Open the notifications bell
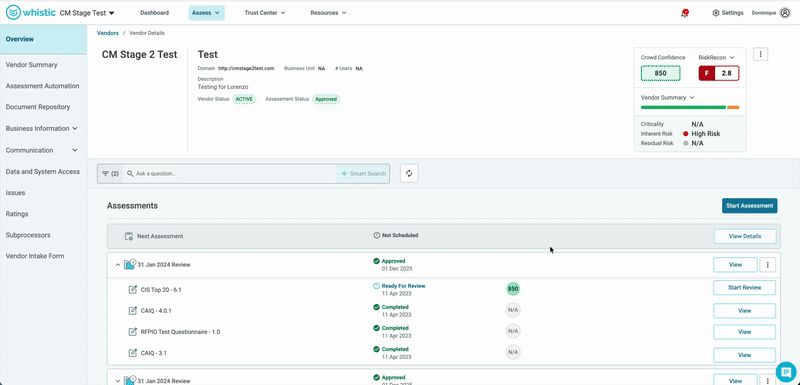Screen dimensions: 800x385 point(684,13)
